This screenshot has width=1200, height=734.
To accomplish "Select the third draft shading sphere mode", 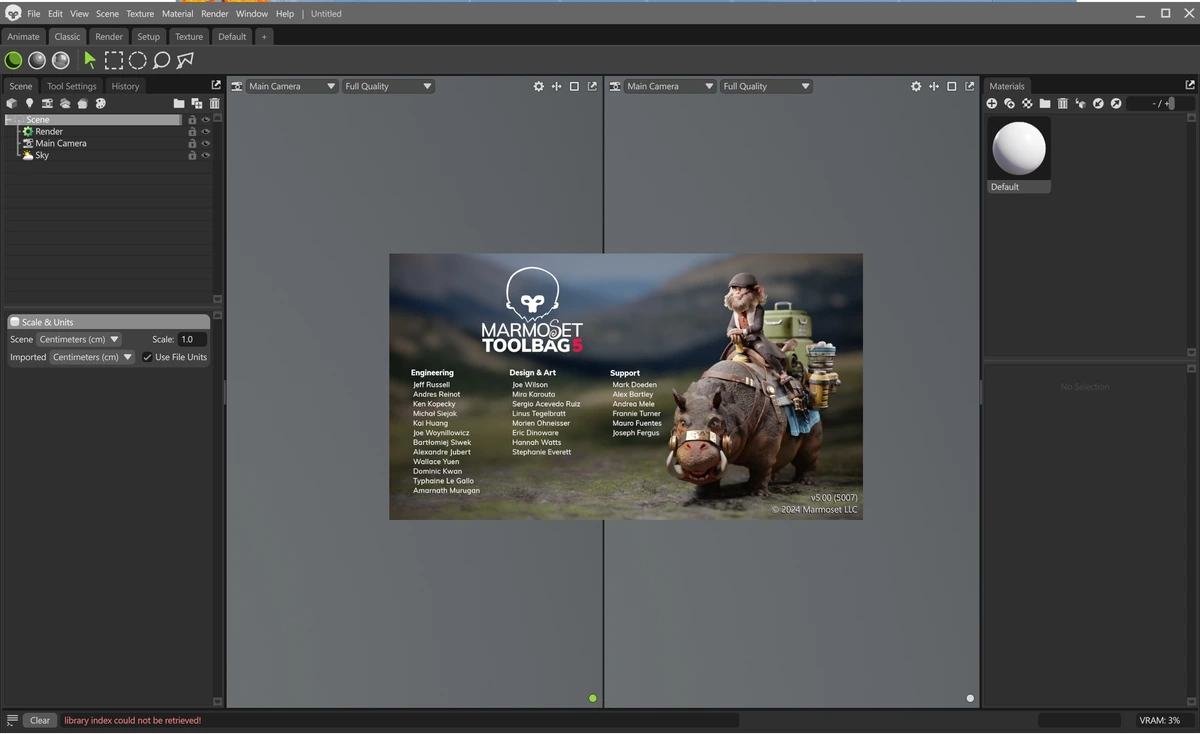I will pyautogui.click(x=61, y=61).
